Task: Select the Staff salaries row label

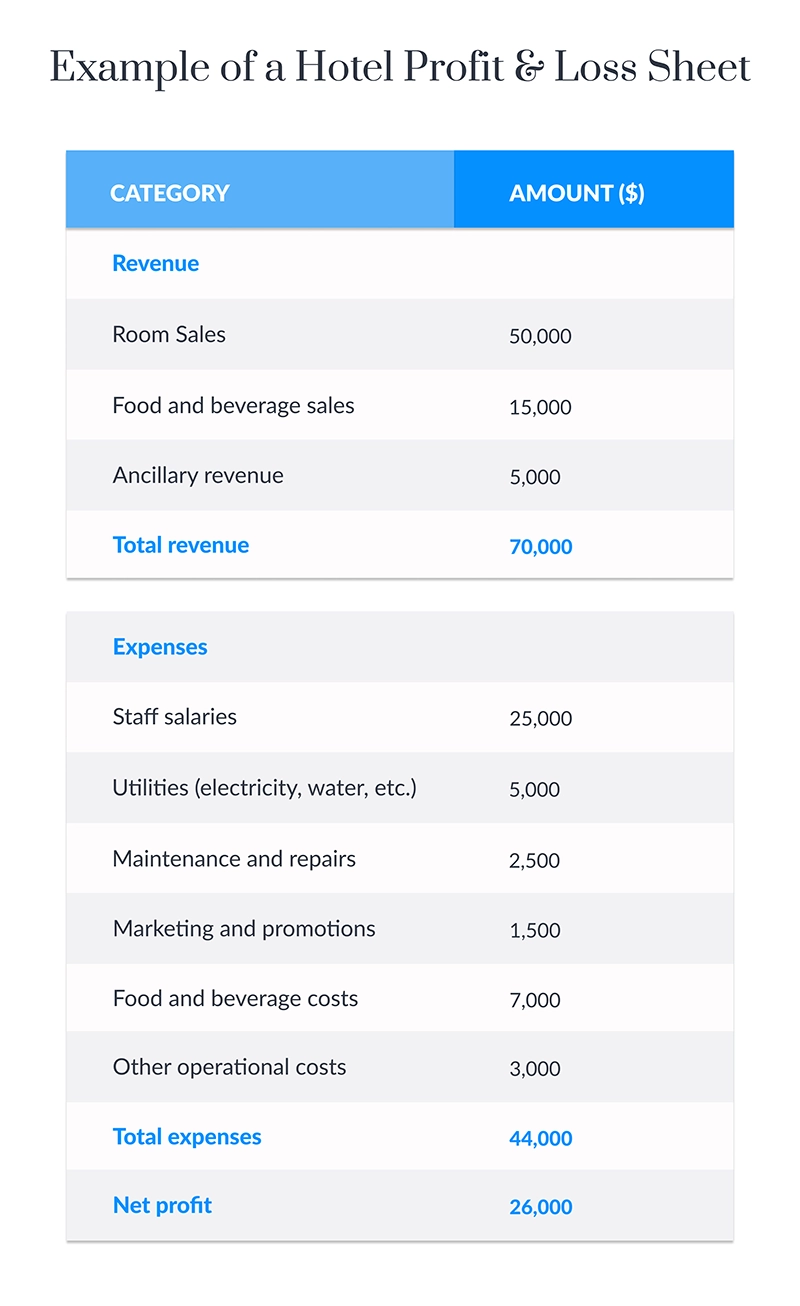Action: click(175, 717)
